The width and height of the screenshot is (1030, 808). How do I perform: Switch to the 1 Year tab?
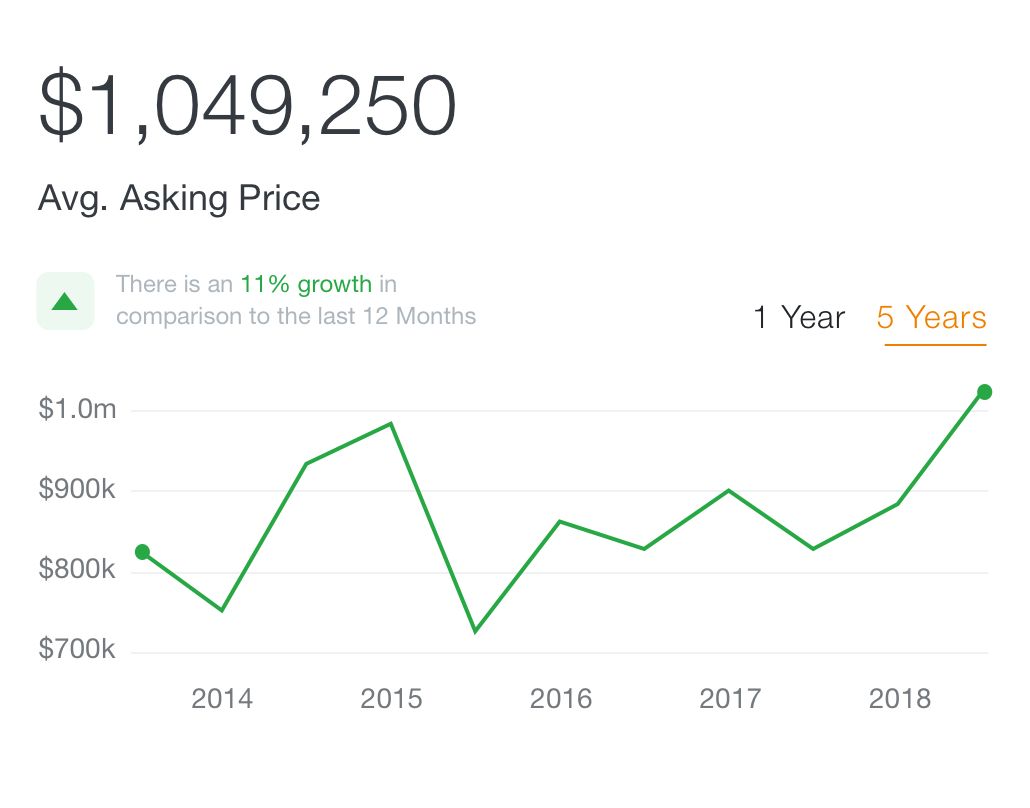pos(799,318)
